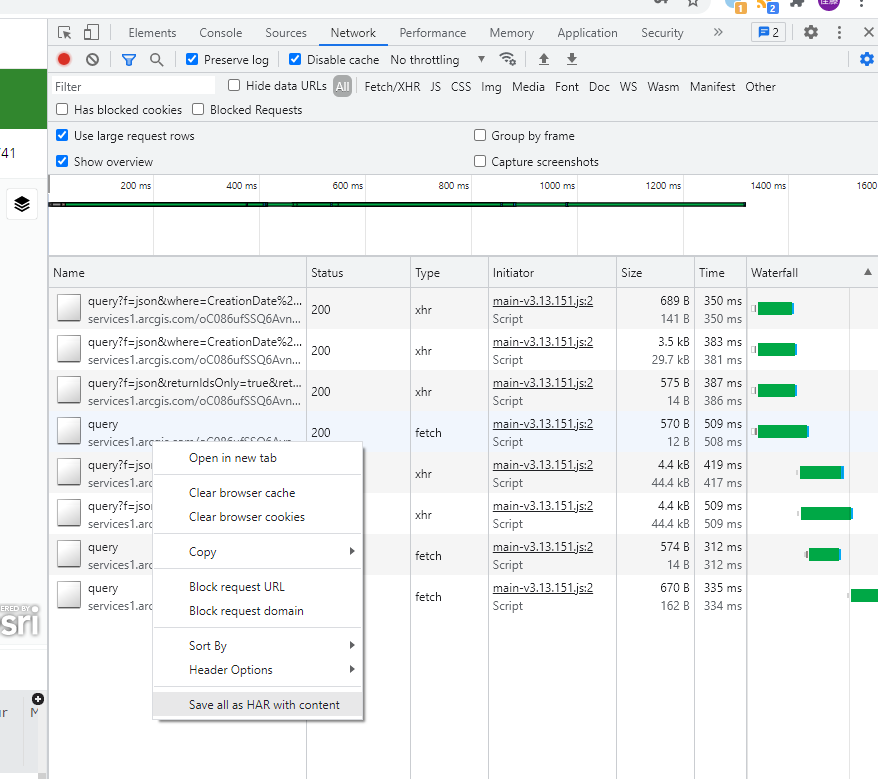Enable Hide data URLs checkbox
This screenshot has height=779, width=878.
click(x=234, y=85)
